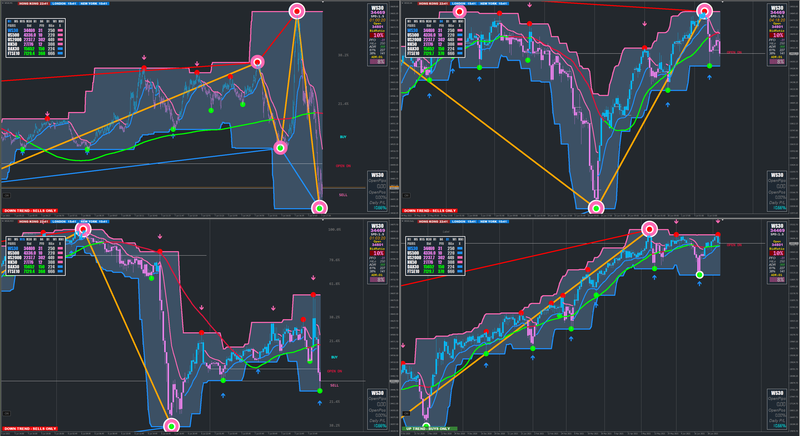
Task: Click NEW YORK session label in bottom-left chart
Action: [x=94, y=222]
